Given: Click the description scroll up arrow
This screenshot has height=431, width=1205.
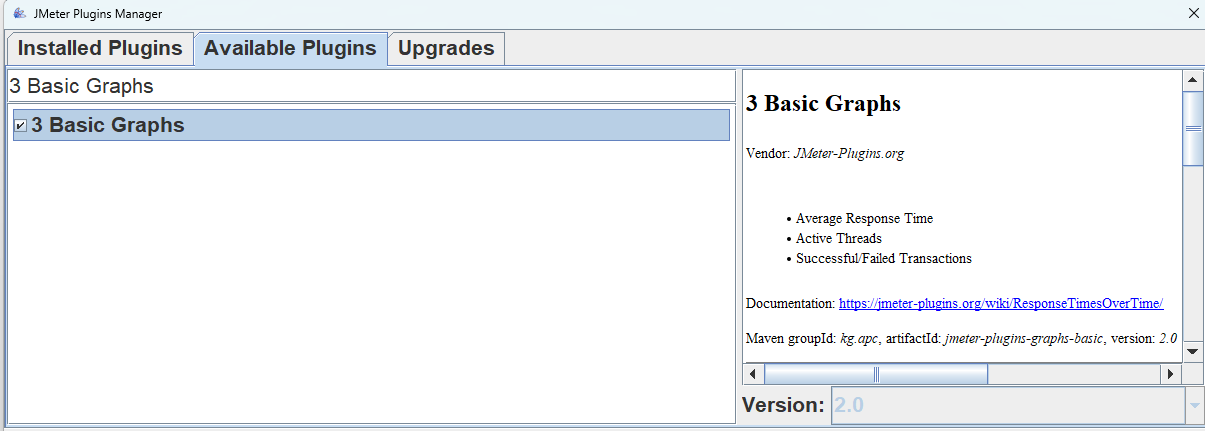Looking at the screenshot, I should 1192,81.
